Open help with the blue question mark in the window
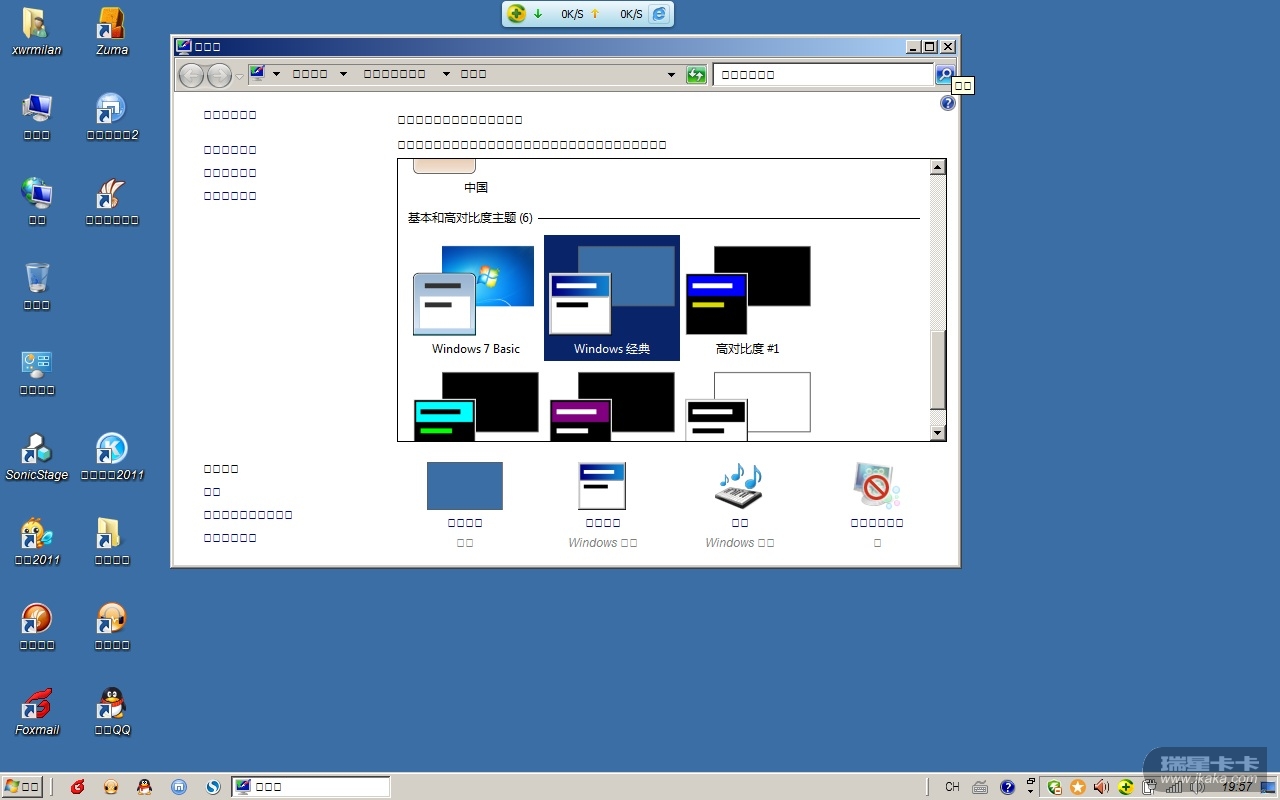1280x800 pixels. click(948, 103)
